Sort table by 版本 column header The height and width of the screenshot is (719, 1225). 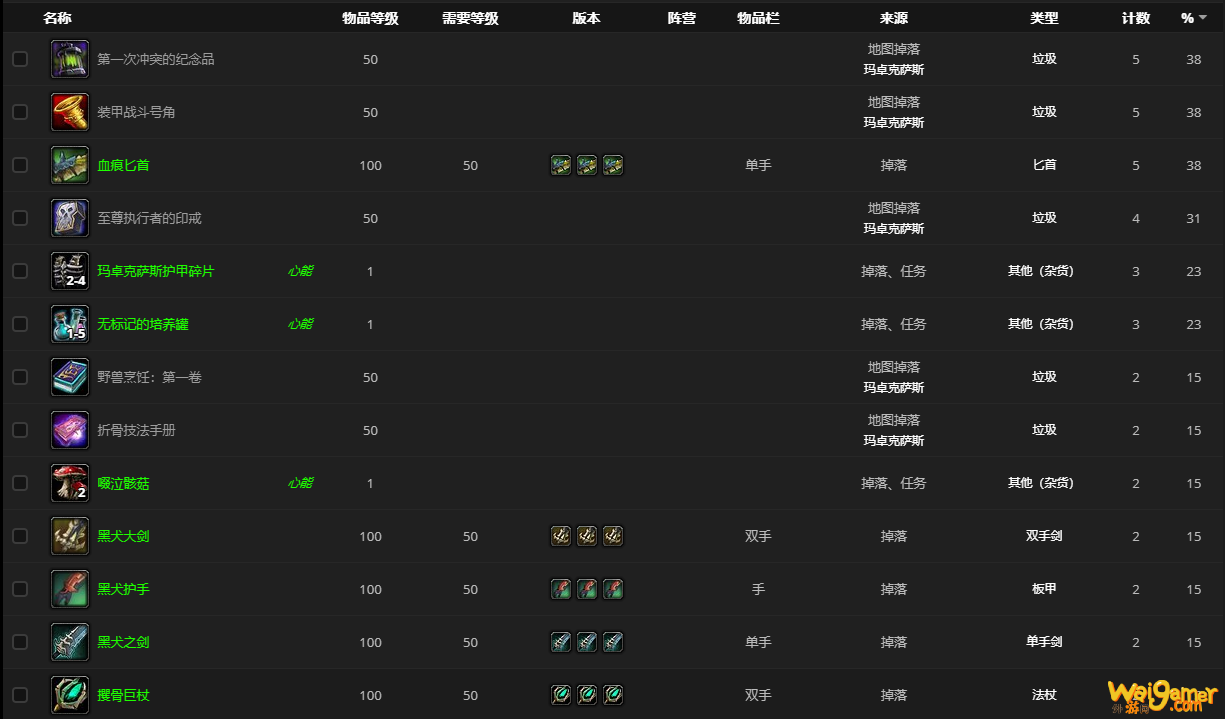click(x=587, y=18)
